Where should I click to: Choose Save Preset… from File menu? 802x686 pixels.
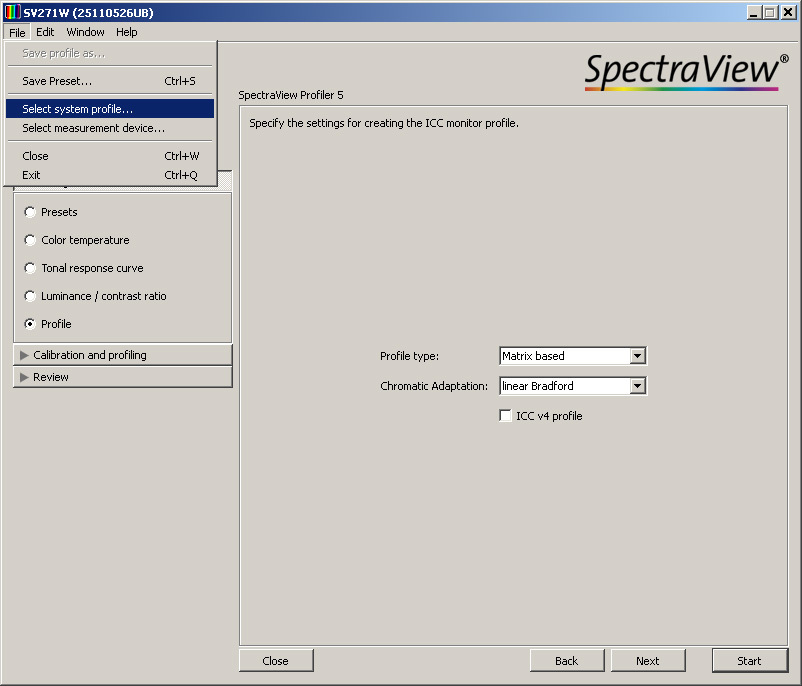[x=110, y=81]
